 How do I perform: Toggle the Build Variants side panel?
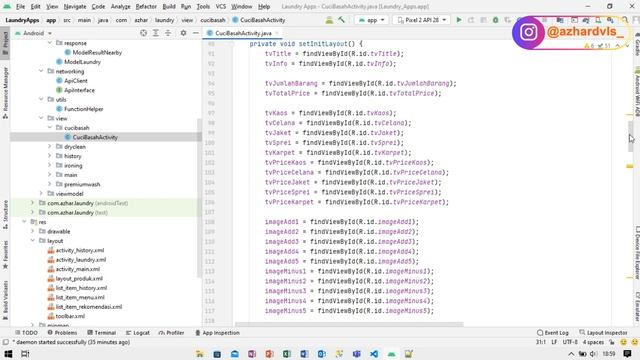point(5,300)
